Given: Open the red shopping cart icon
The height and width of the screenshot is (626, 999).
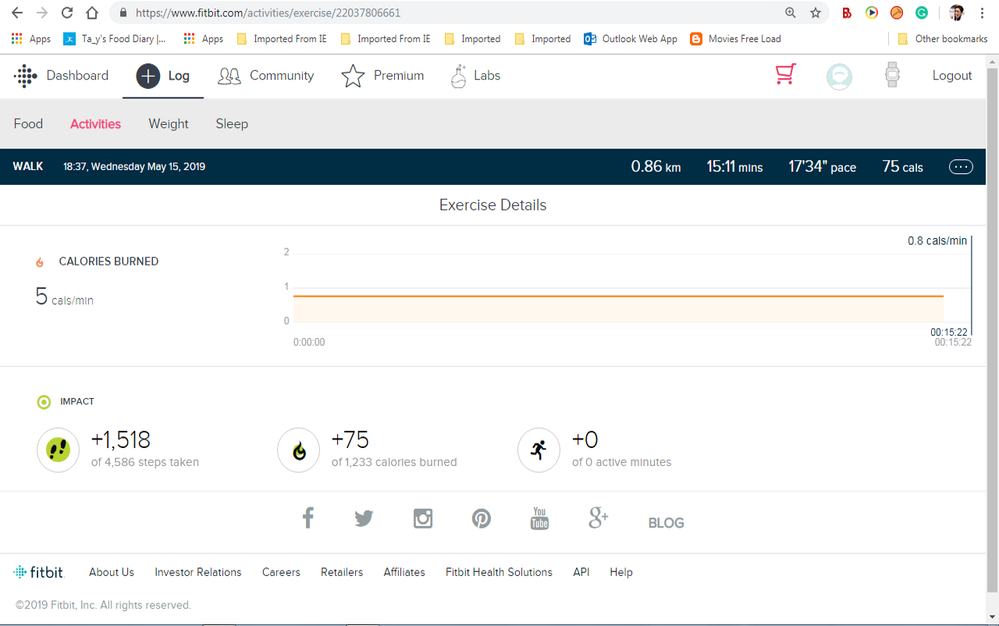Looking at the screenshot, I should click(x=786, y=75).
